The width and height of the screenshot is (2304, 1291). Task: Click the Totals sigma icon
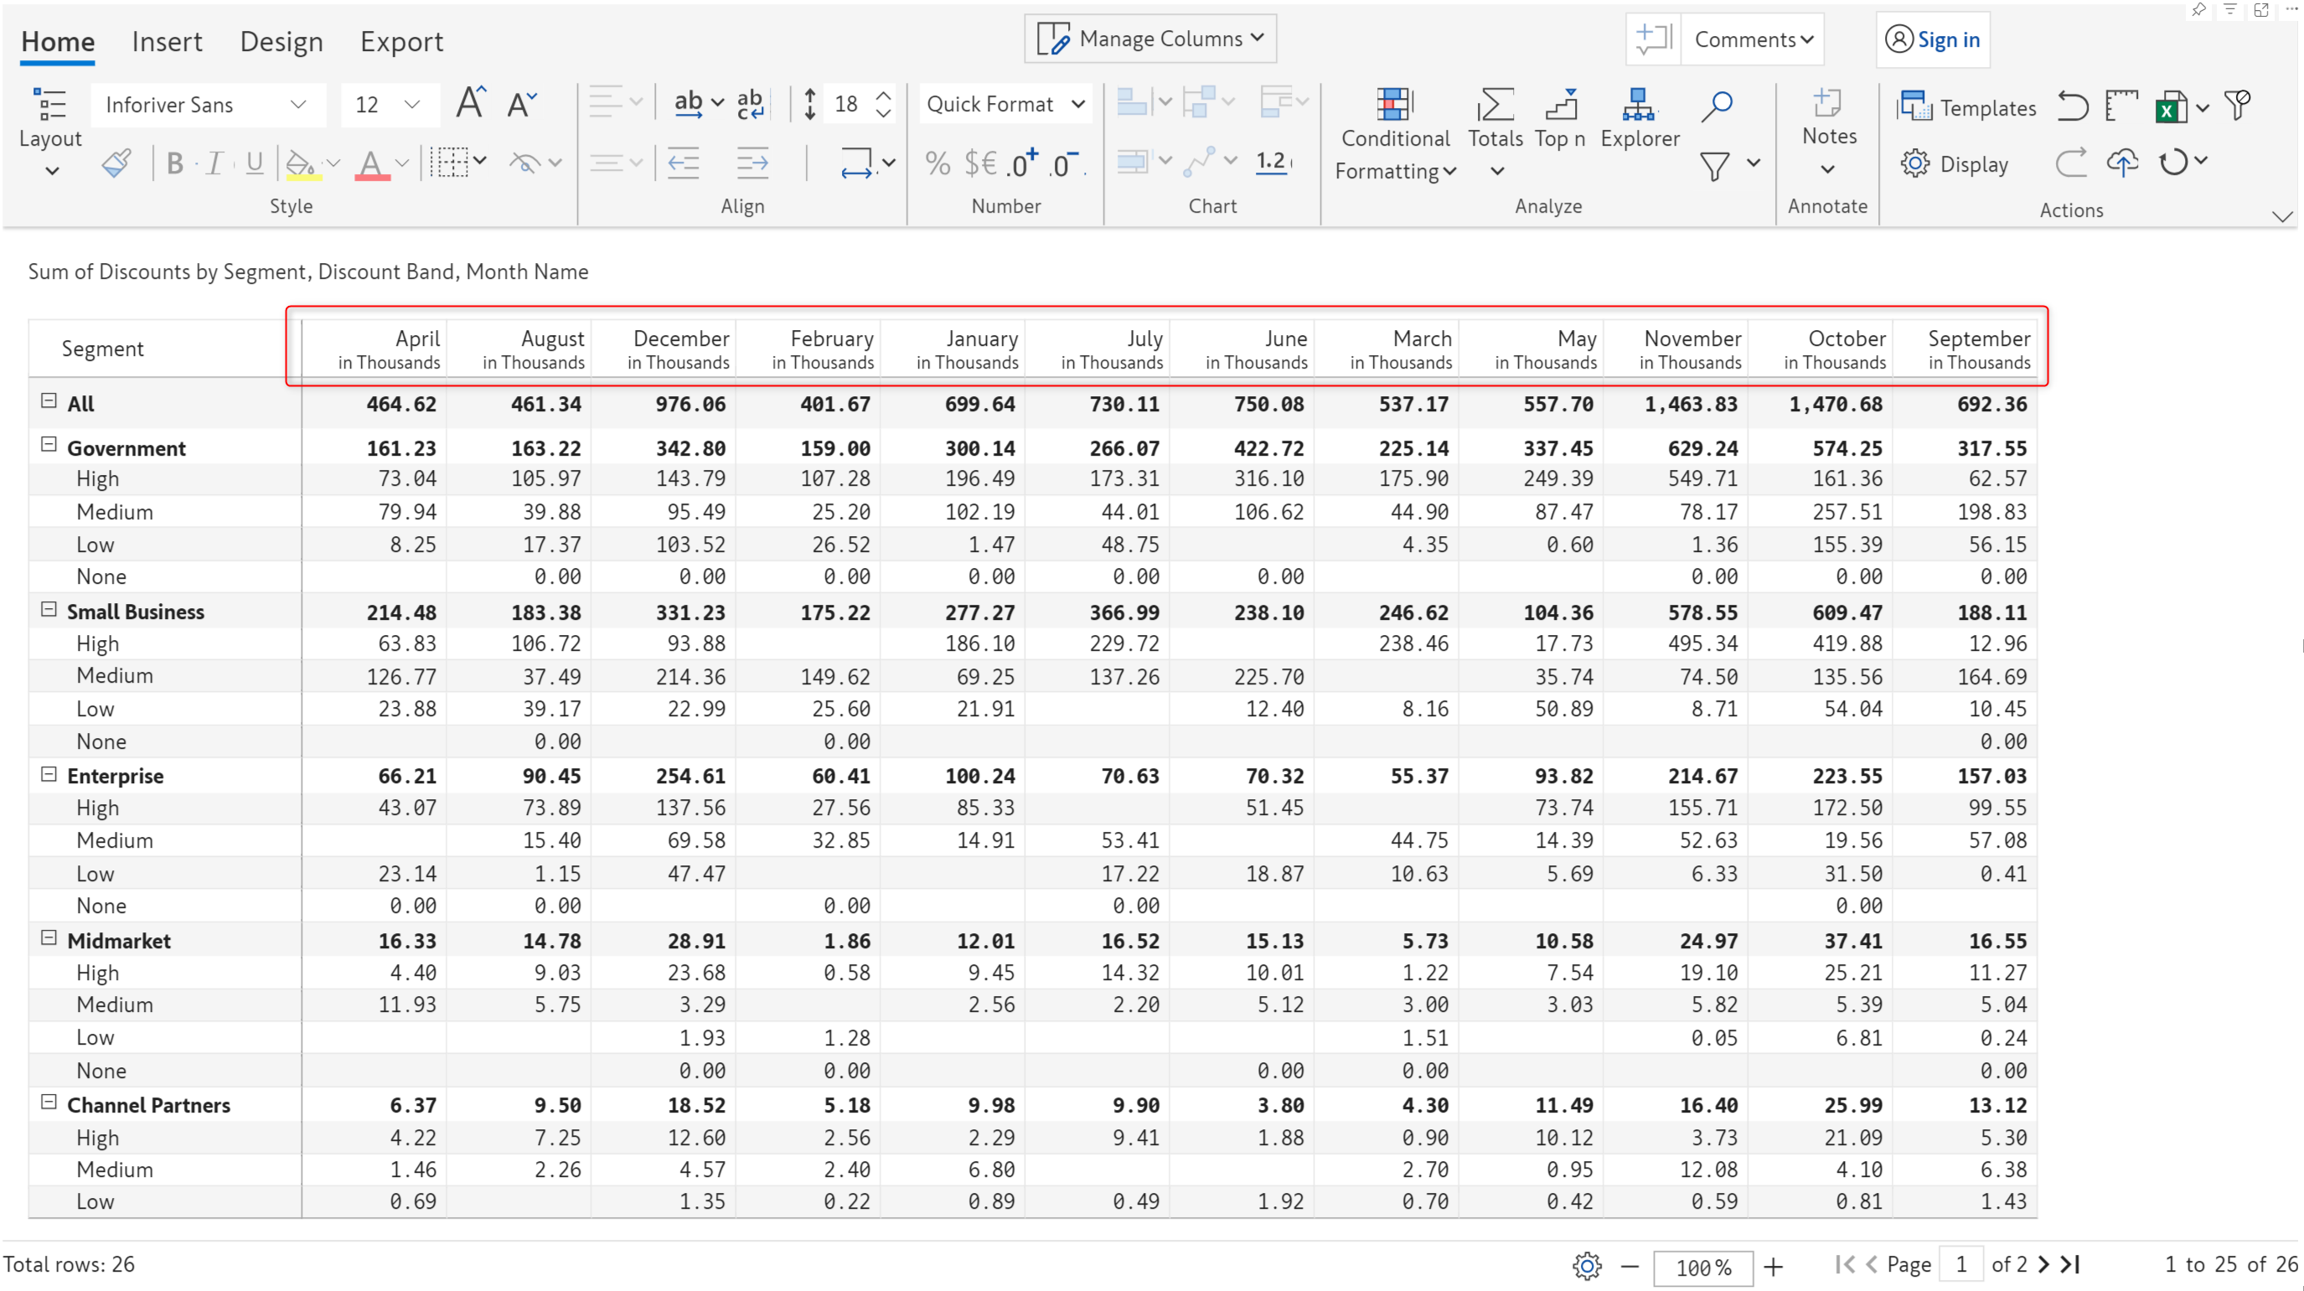point(1495,106)
